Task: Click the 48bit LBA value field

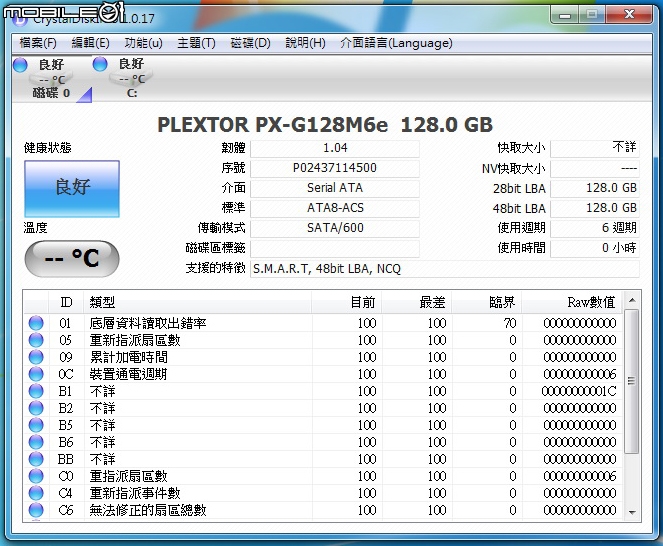Action: coord(595,208)
